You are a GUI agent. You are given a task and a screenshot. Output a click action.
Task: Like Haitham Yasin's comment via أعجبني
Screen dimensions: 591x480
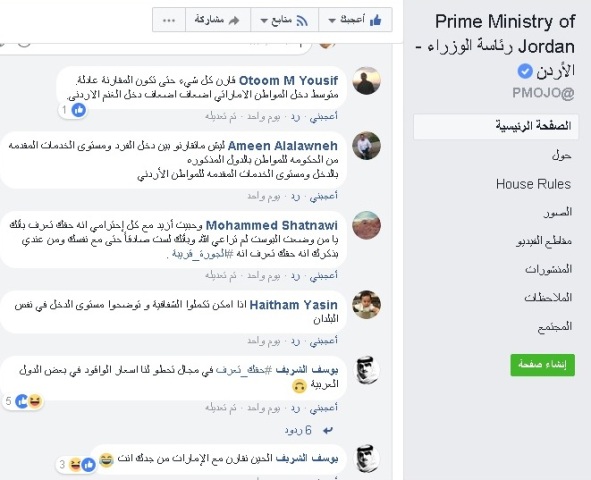click(323, 341)
